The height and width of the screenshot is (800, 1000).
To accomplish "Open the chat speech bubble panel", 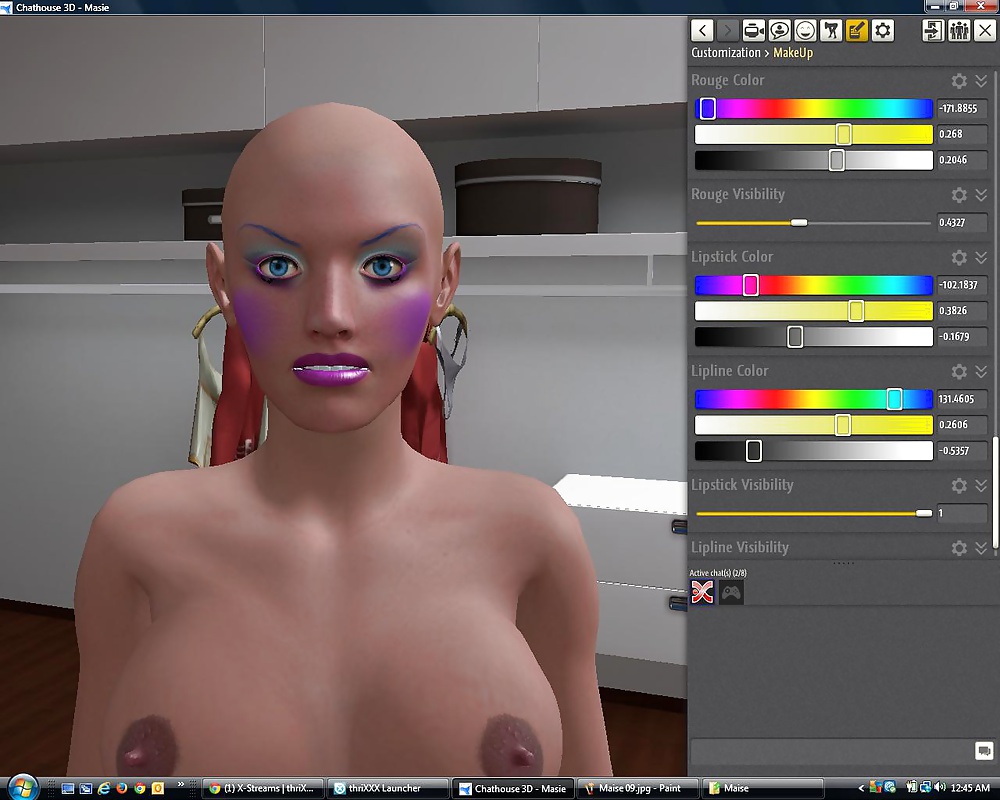I will coord(779,30).
